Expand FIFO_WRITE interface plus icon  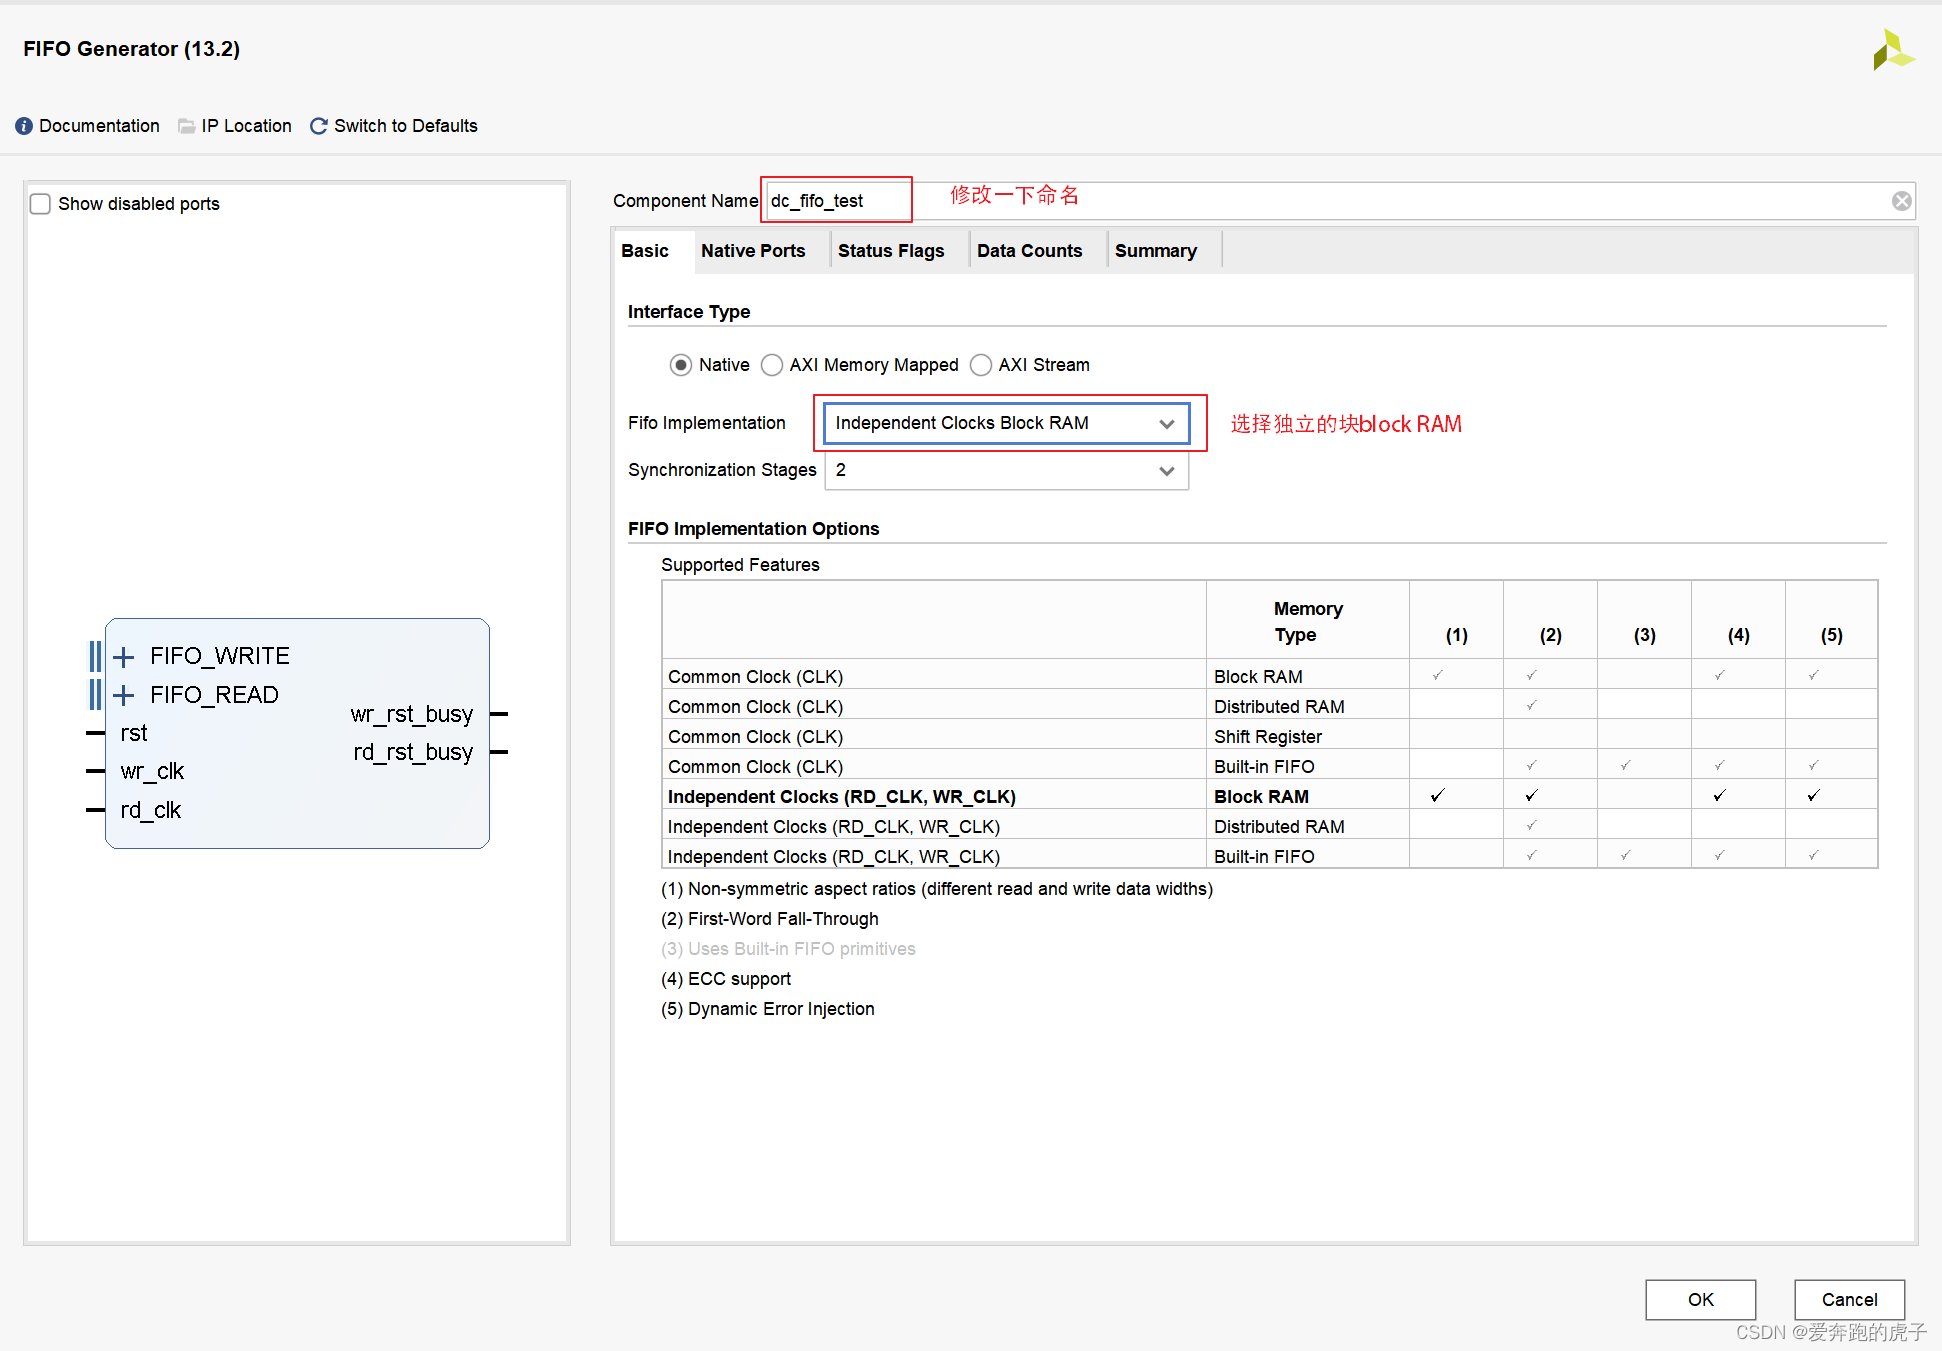pos(124,657)
